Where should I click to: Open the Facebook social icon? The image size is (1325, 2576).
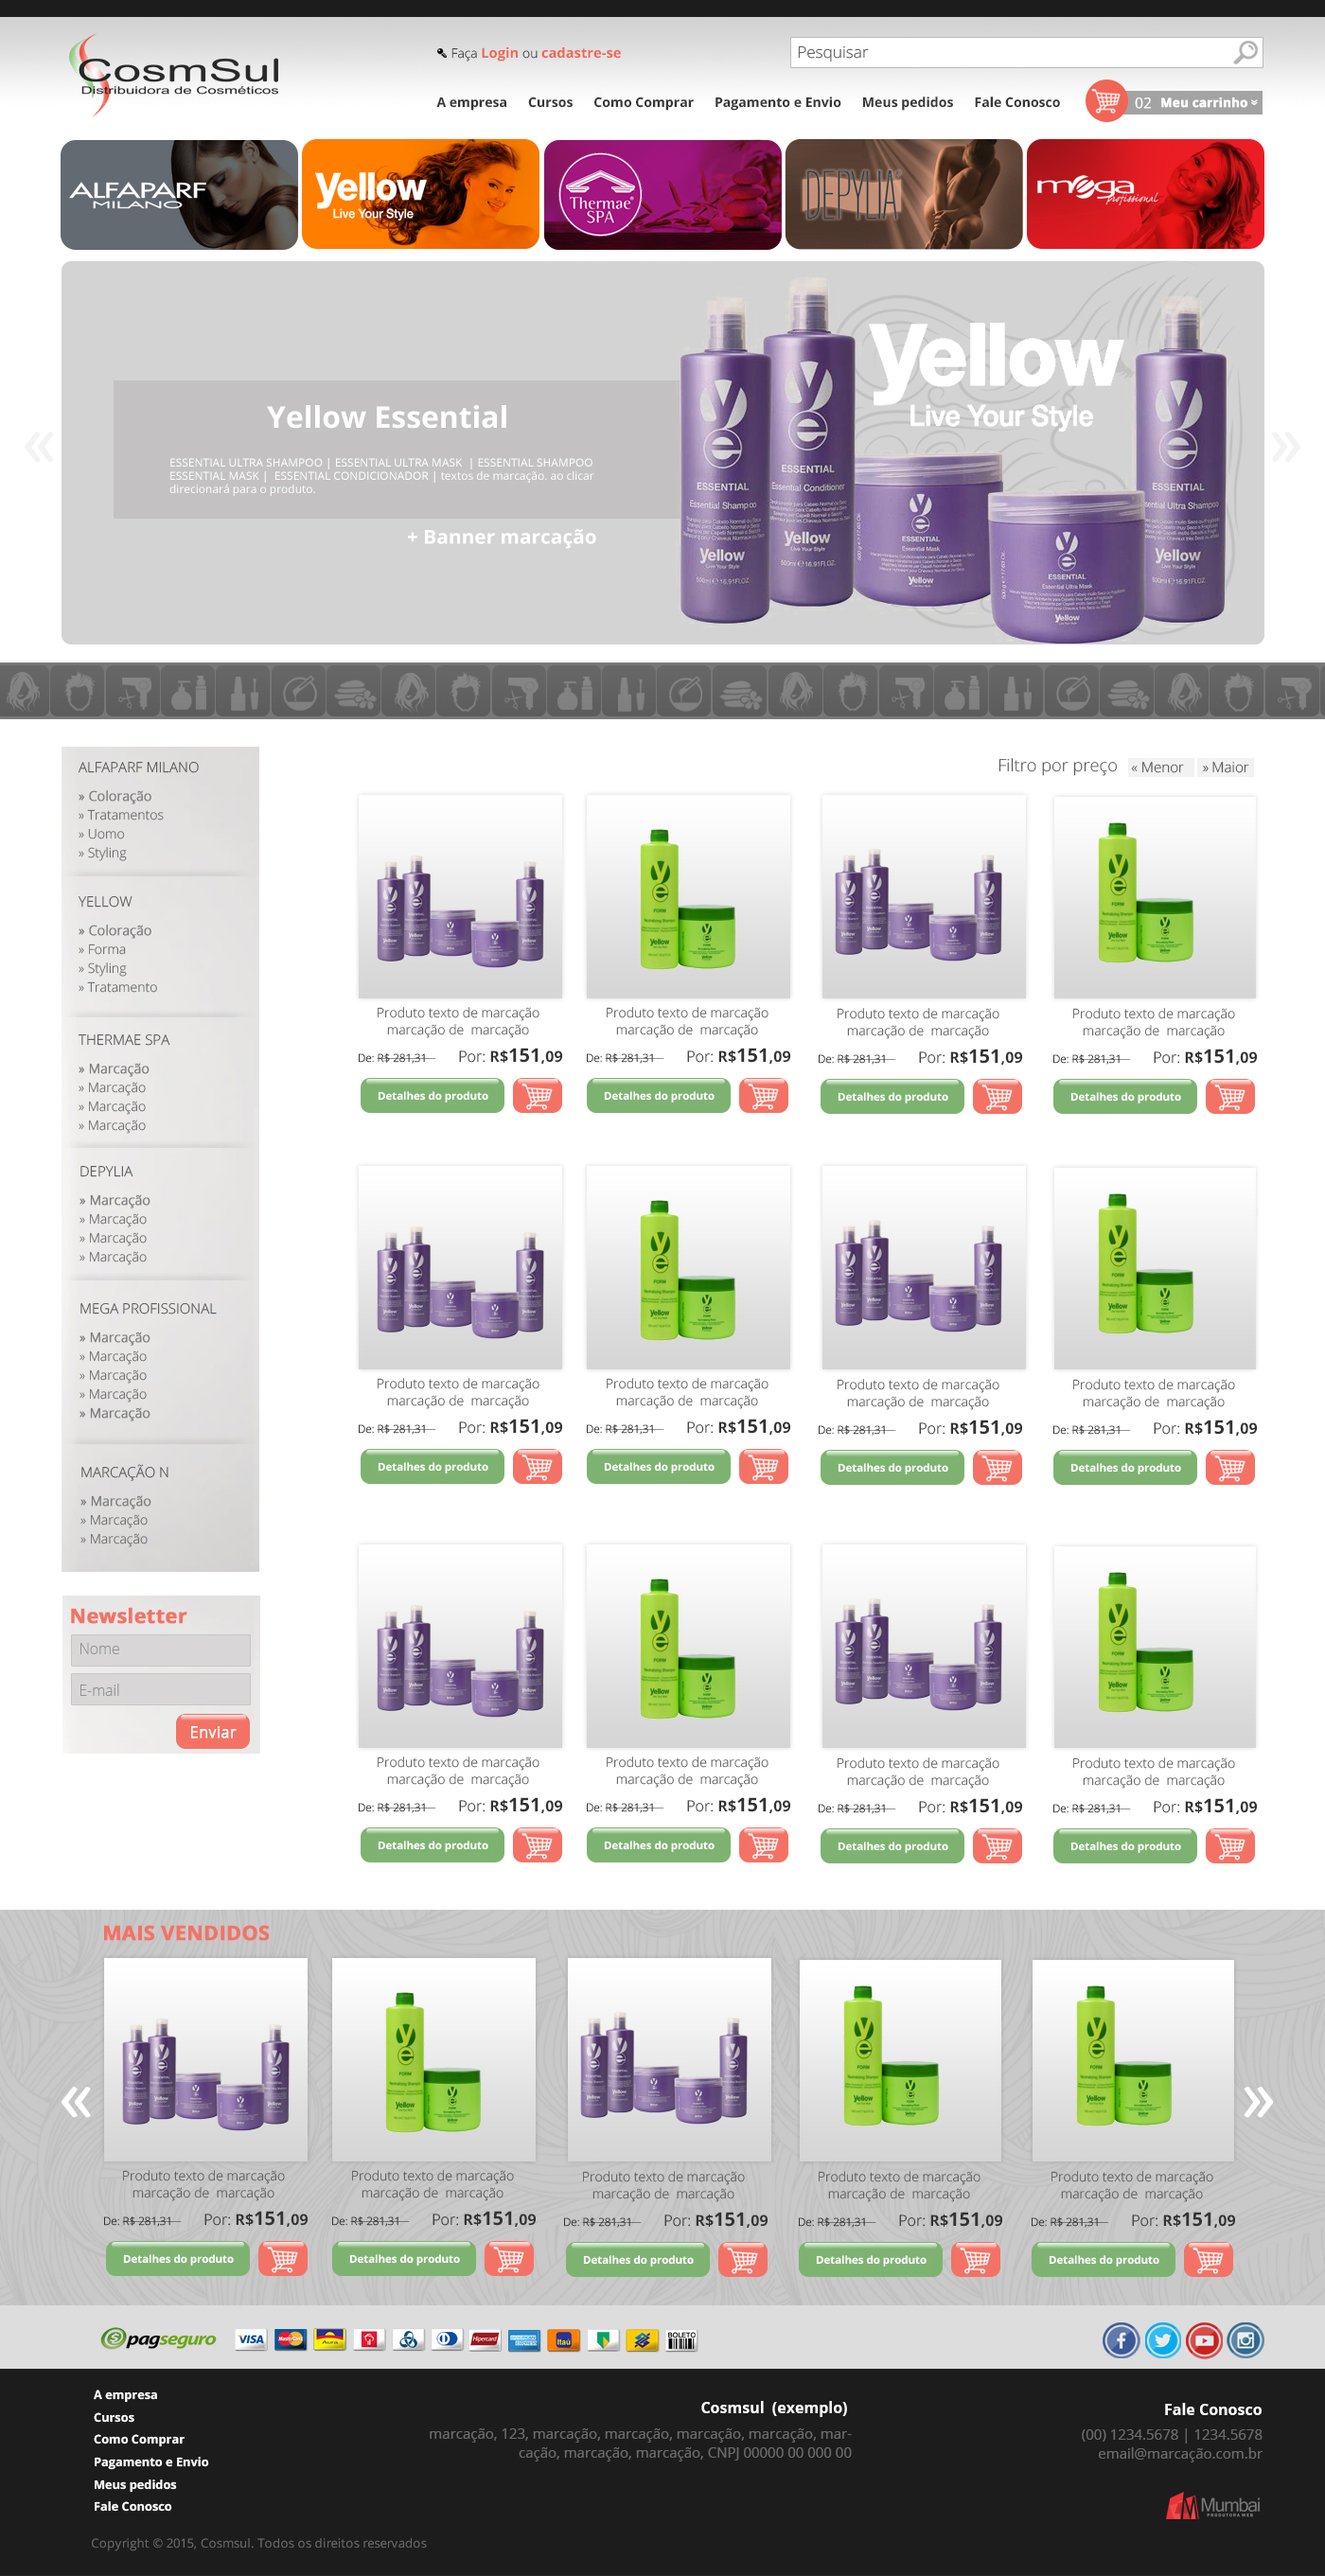click(1120, 2339)
